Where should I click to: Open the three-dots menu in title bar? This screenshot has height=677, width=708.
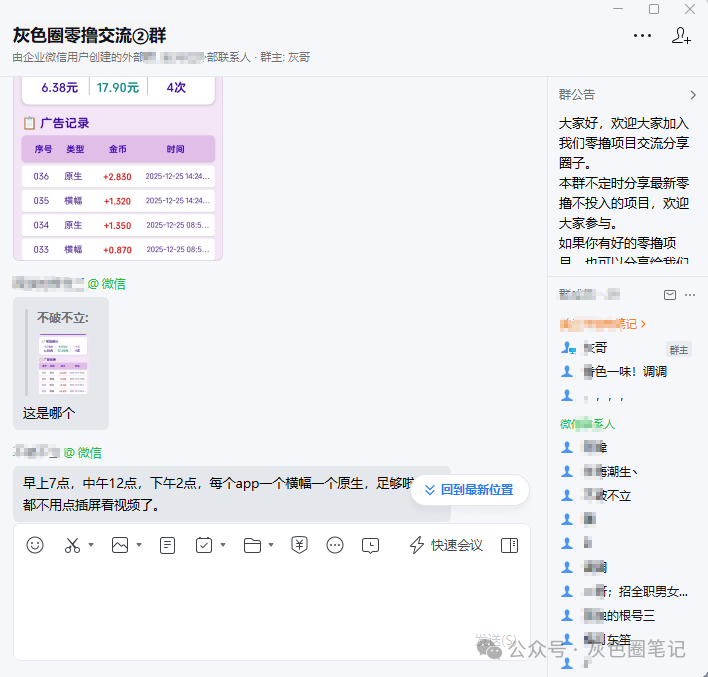pos(642,36)
